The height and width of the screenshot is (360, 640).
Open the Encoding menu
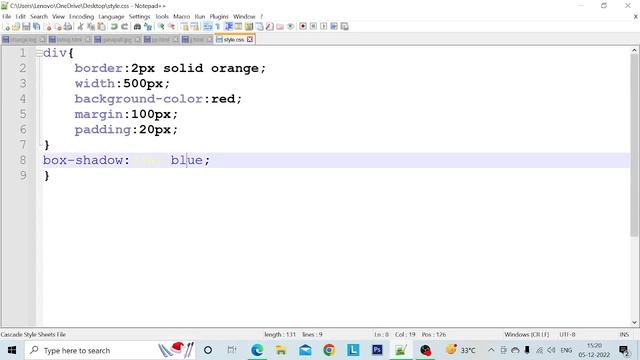coord(81,17)
